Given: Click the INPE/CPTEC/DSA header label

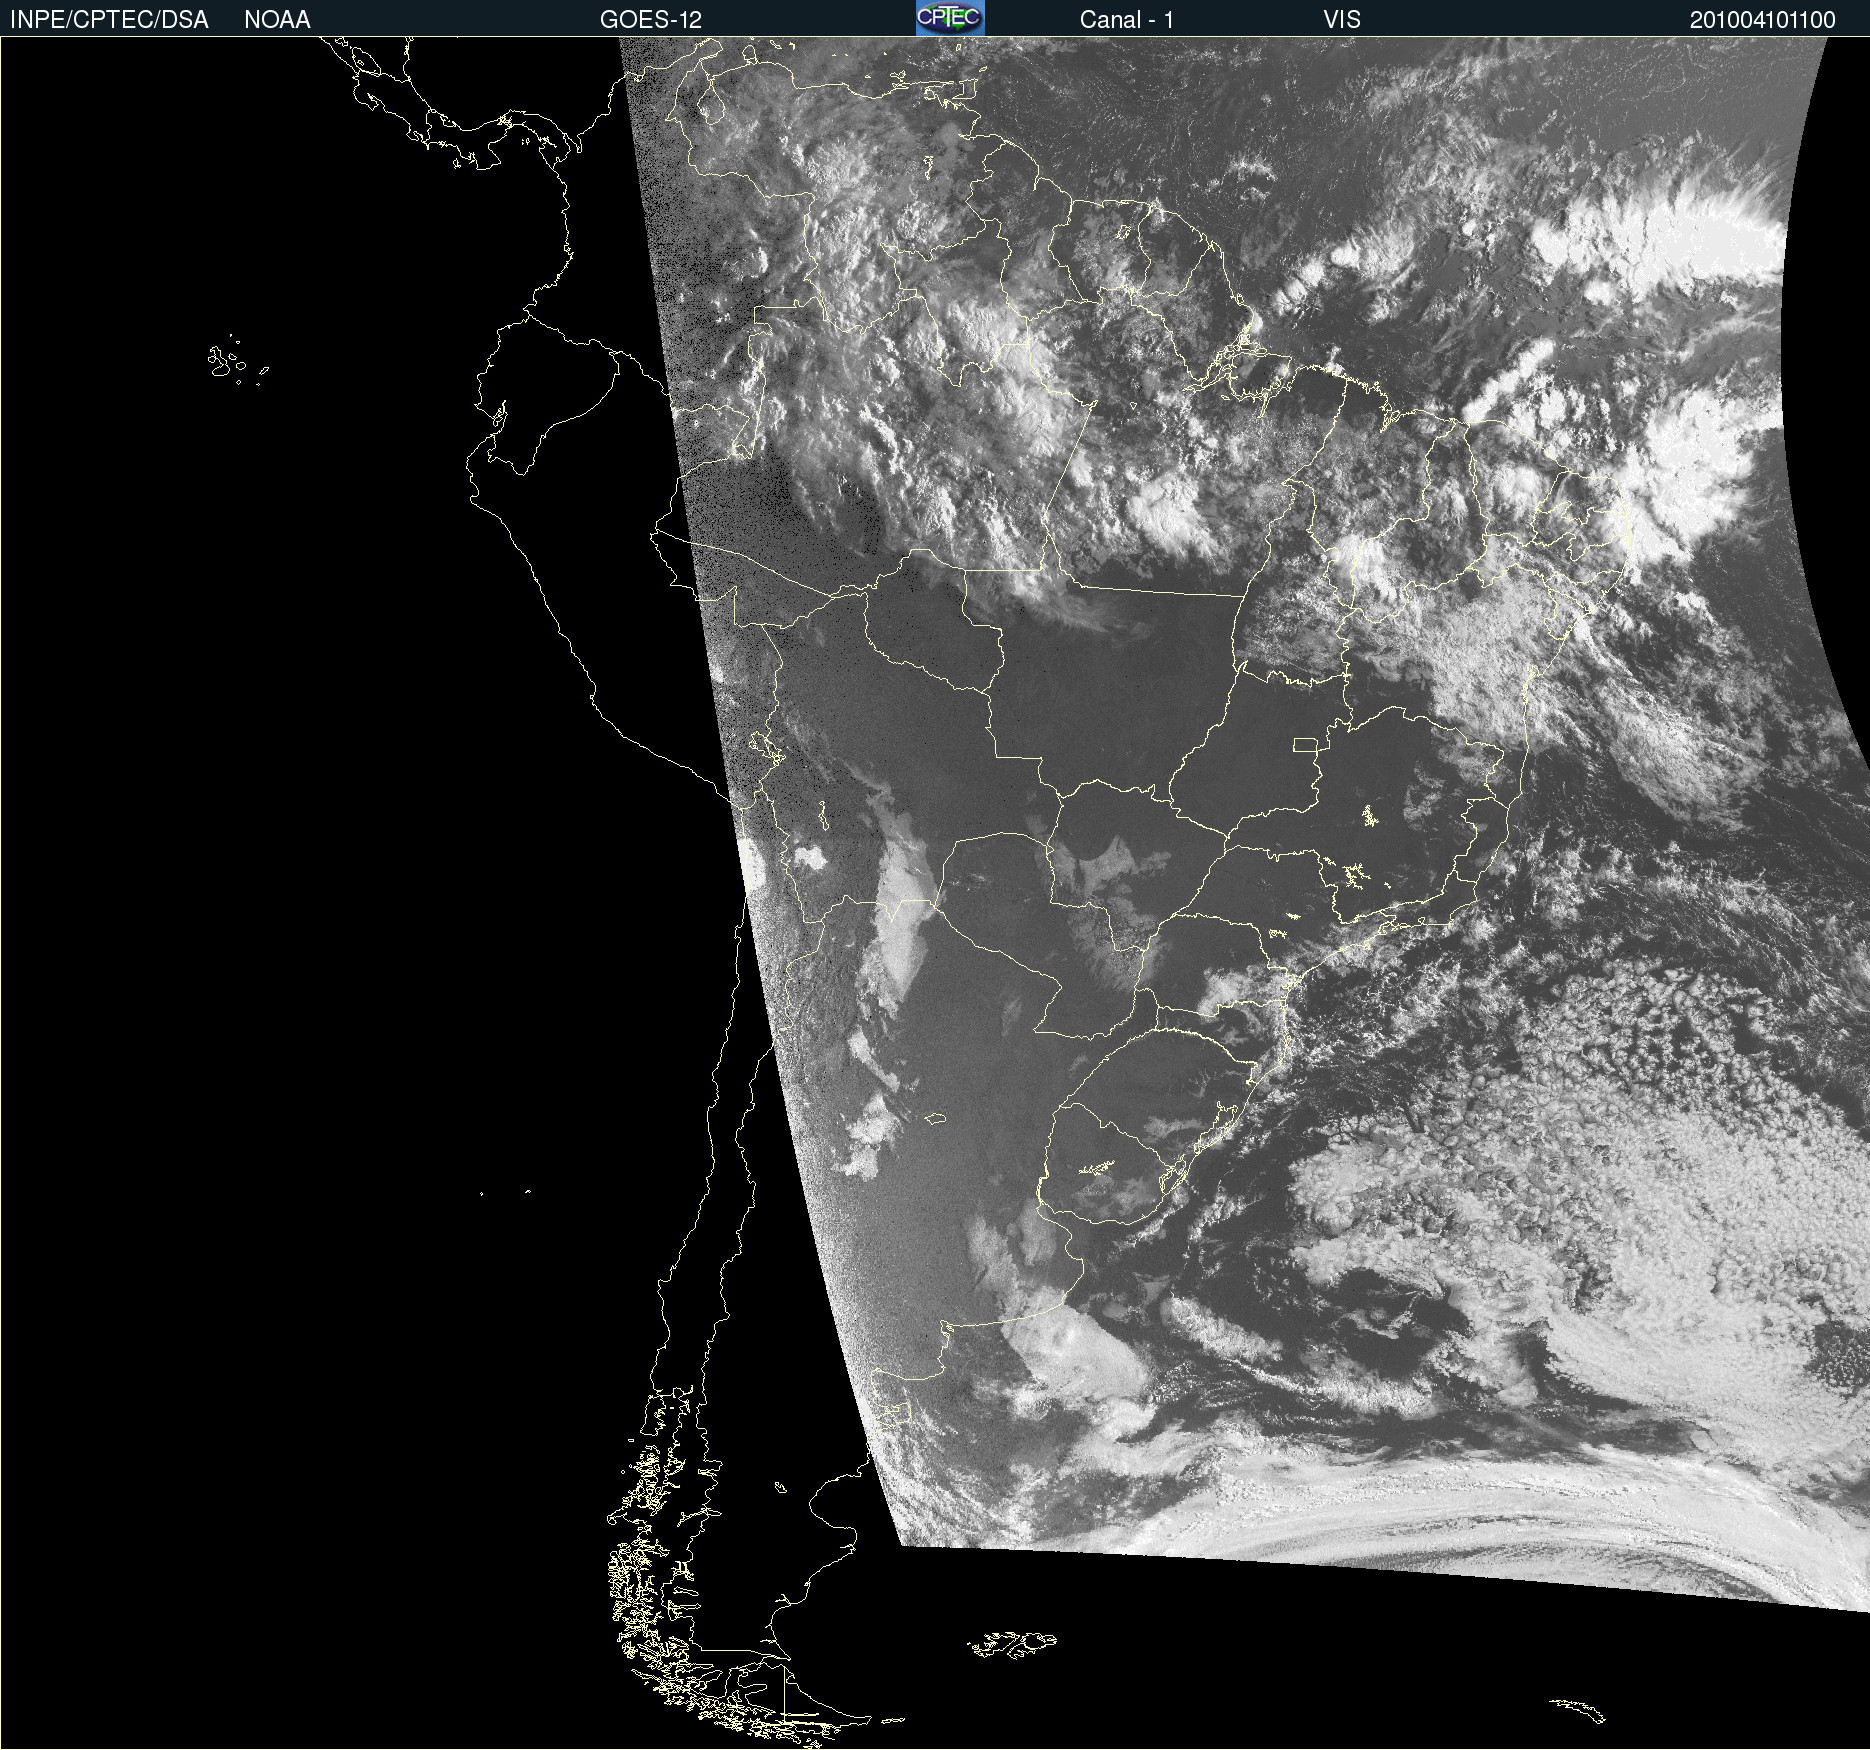Looking at the screenshot, I should pos(109,20).
